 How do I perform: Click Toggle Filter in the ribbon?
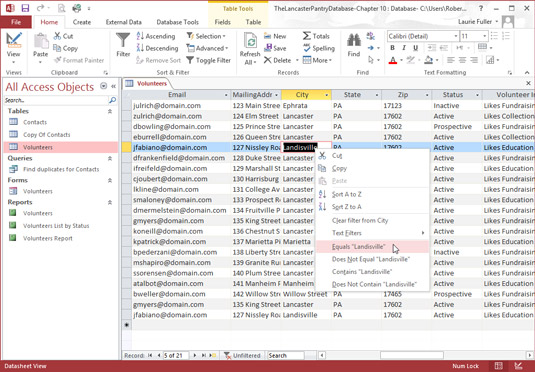[208, 60]
